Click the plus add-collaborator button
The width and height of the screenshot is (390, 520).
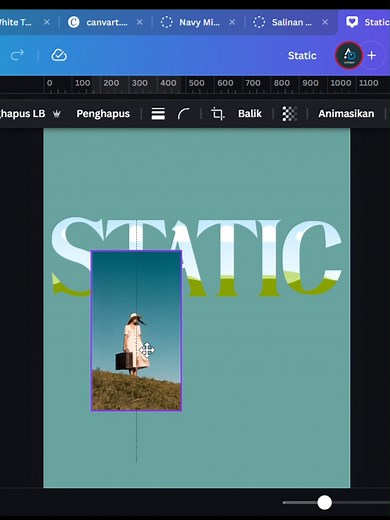[x=372, y=55]
